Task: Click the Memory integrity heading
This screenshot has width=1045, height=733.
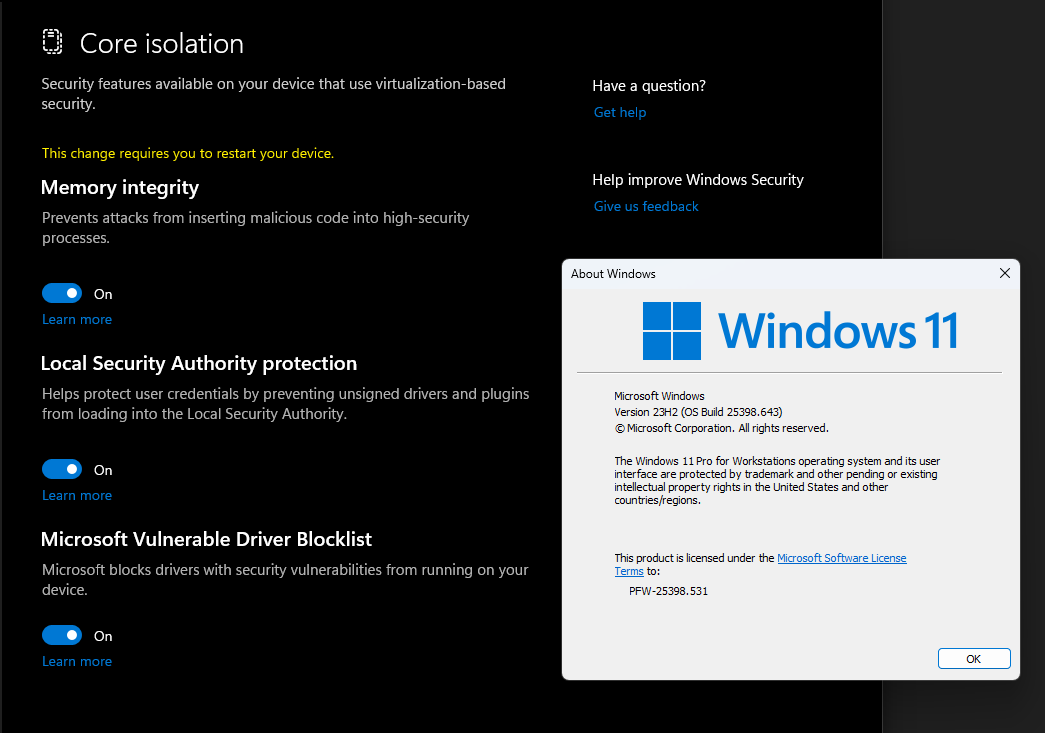Action: (120, 188)
